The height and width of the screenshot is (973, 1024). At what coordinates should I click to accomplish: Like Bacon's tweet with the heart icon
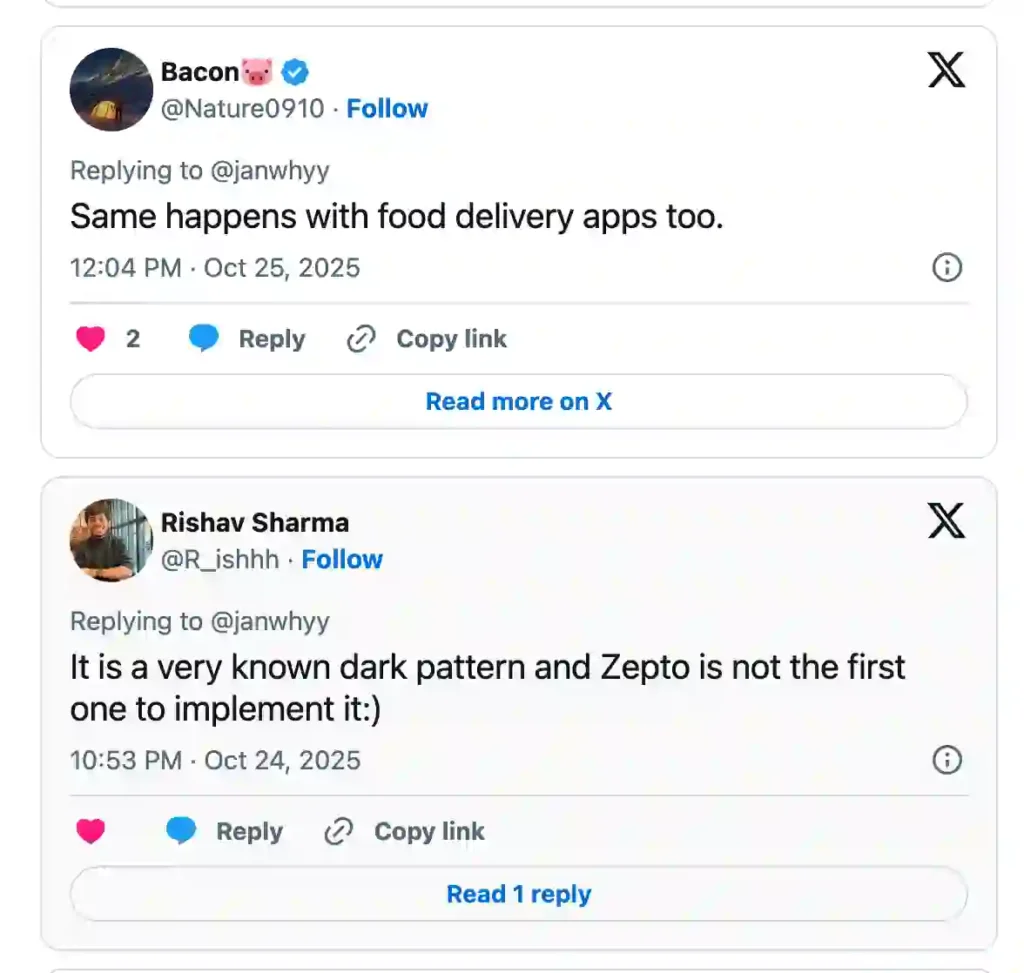(x=90, y=340)
